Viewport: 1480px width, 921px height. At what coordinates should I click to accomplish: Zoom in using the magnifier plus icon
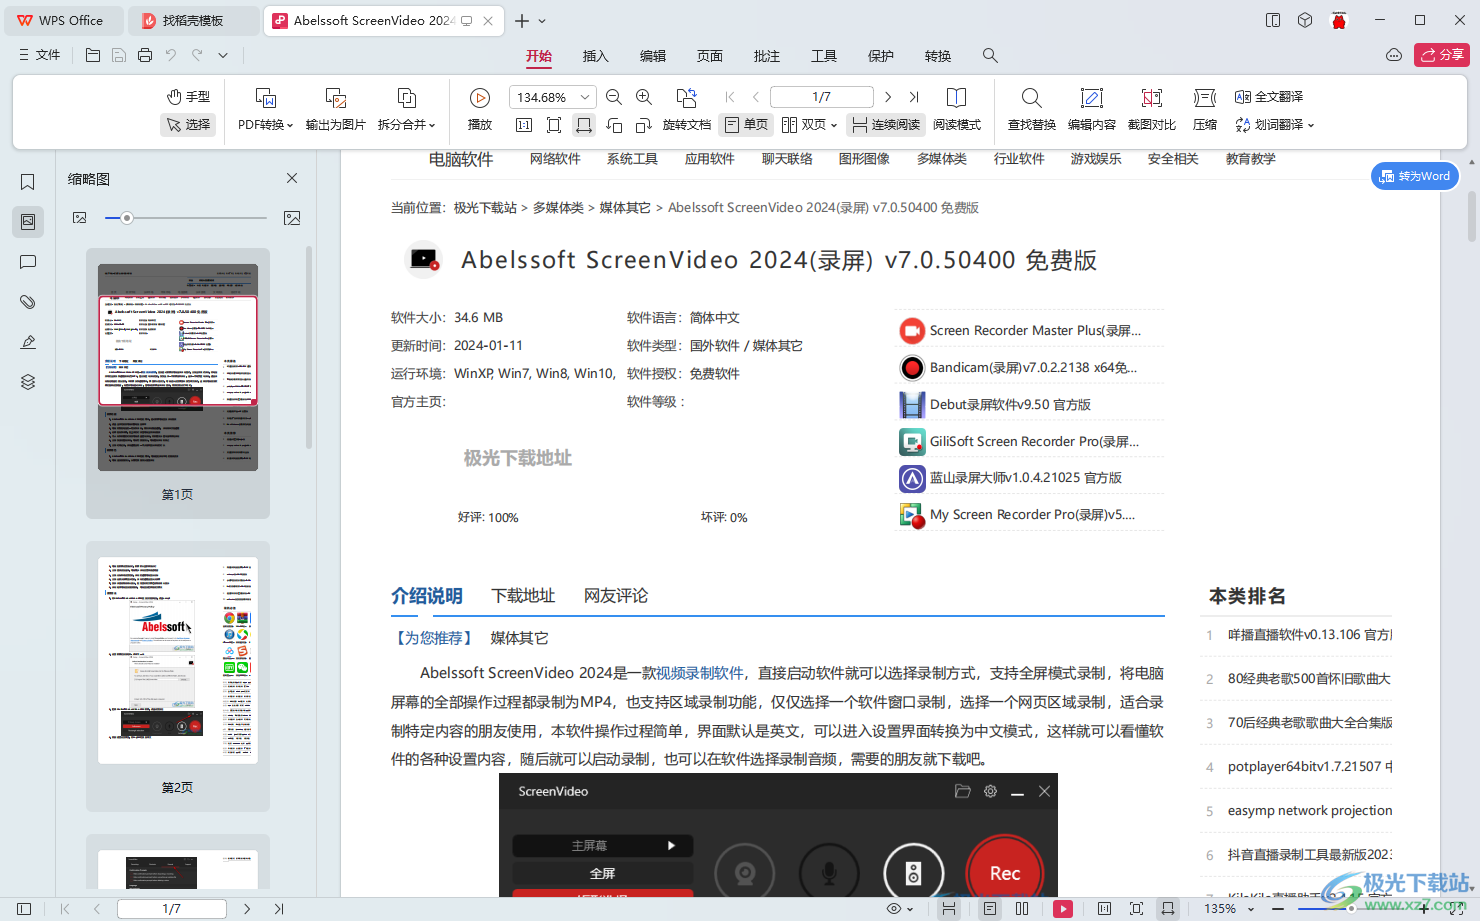coord(644,97)
